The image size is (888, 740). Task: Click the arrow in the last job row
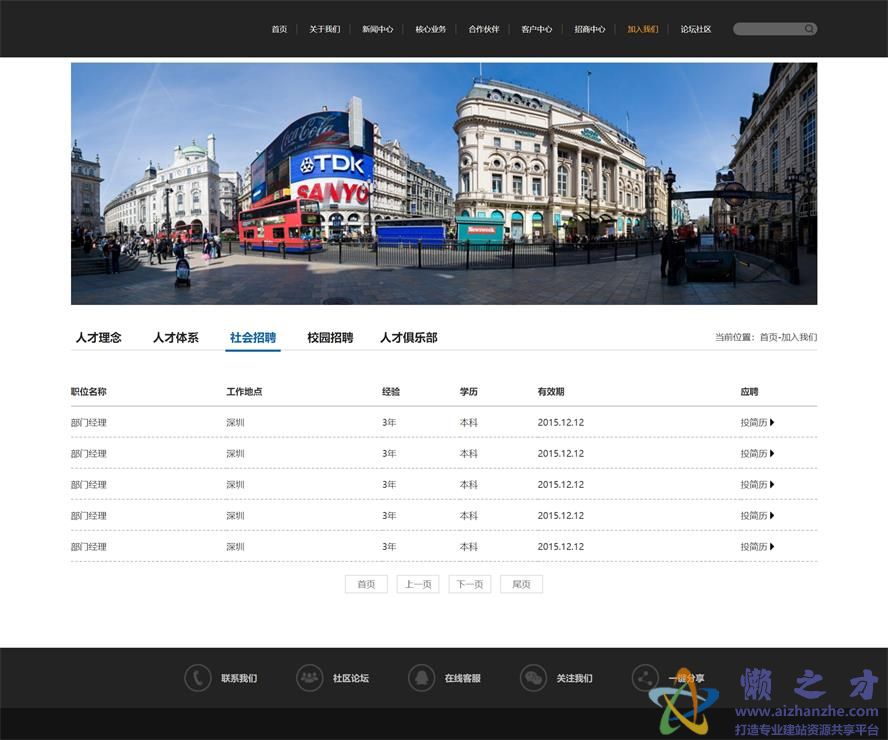click(x=772, y=547)
